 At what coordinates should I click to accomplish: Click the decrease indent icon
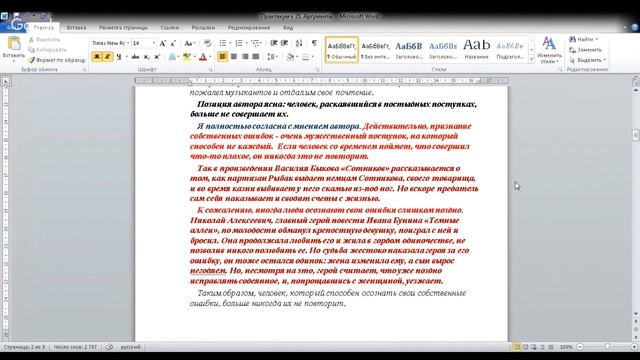tap(273, 43)
